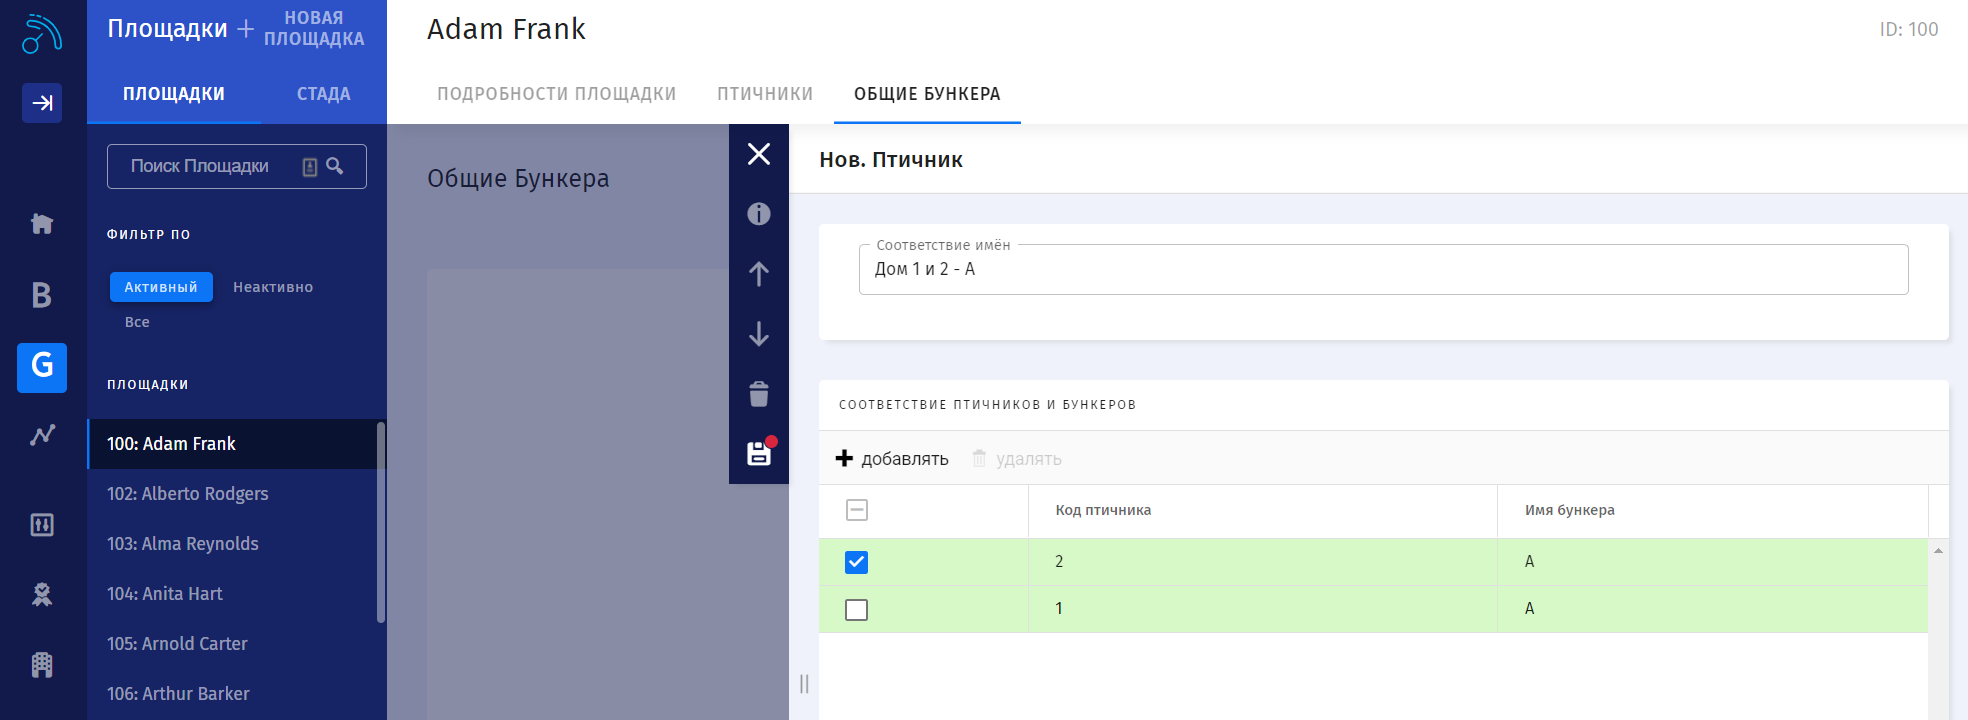Click the panel resize handle
1968x720 pixels.
click(x=804, y=684)
